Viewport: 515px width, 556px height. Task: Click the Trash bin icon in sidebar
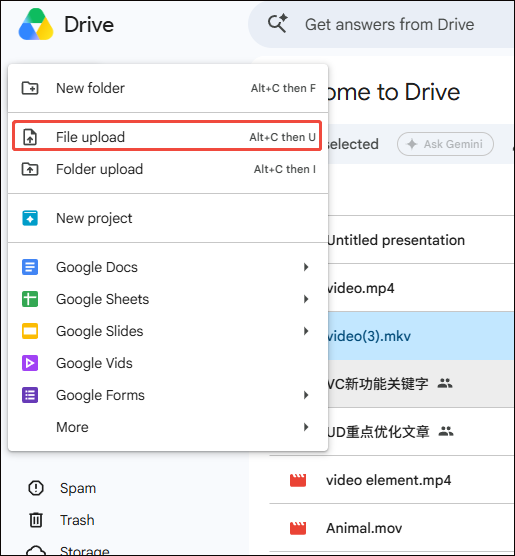[x=36, y=520]
